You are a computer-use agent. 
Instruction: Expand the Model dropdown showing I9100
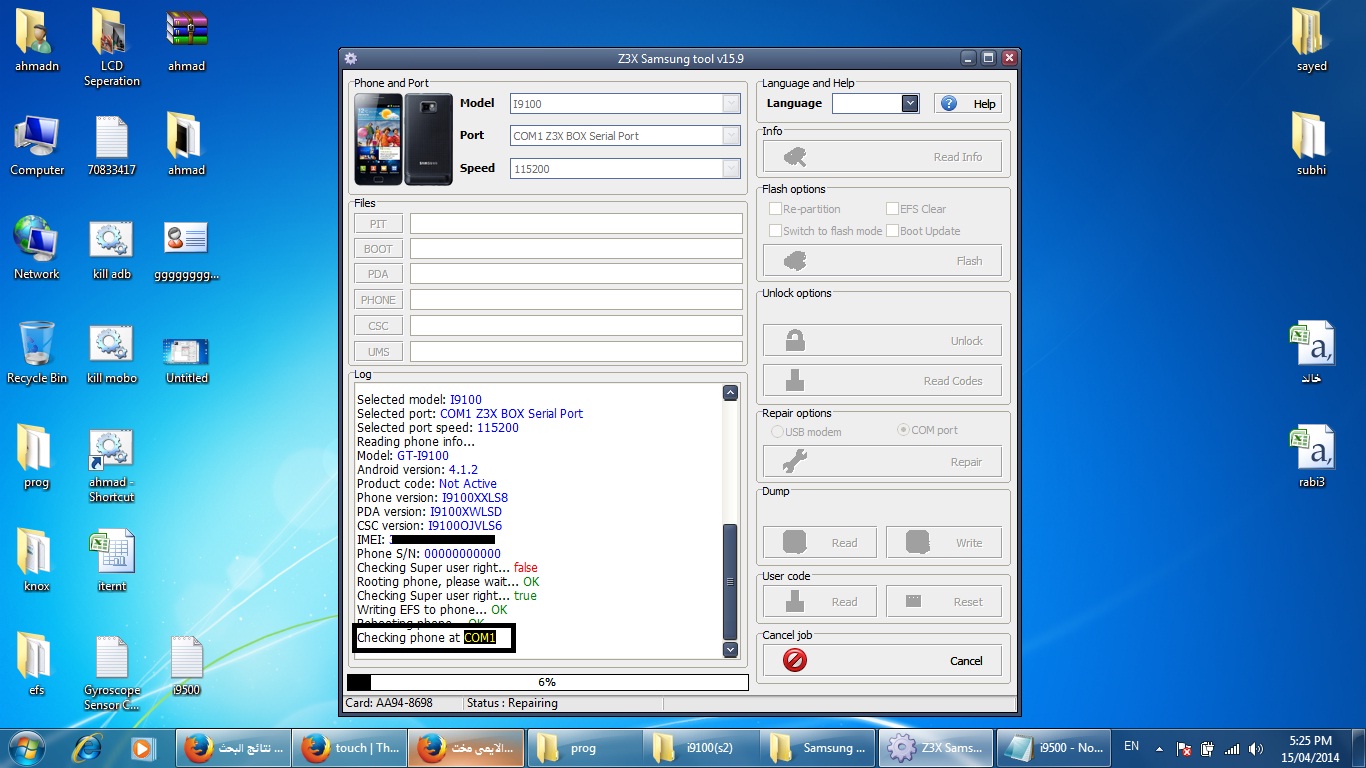point(731,103)
